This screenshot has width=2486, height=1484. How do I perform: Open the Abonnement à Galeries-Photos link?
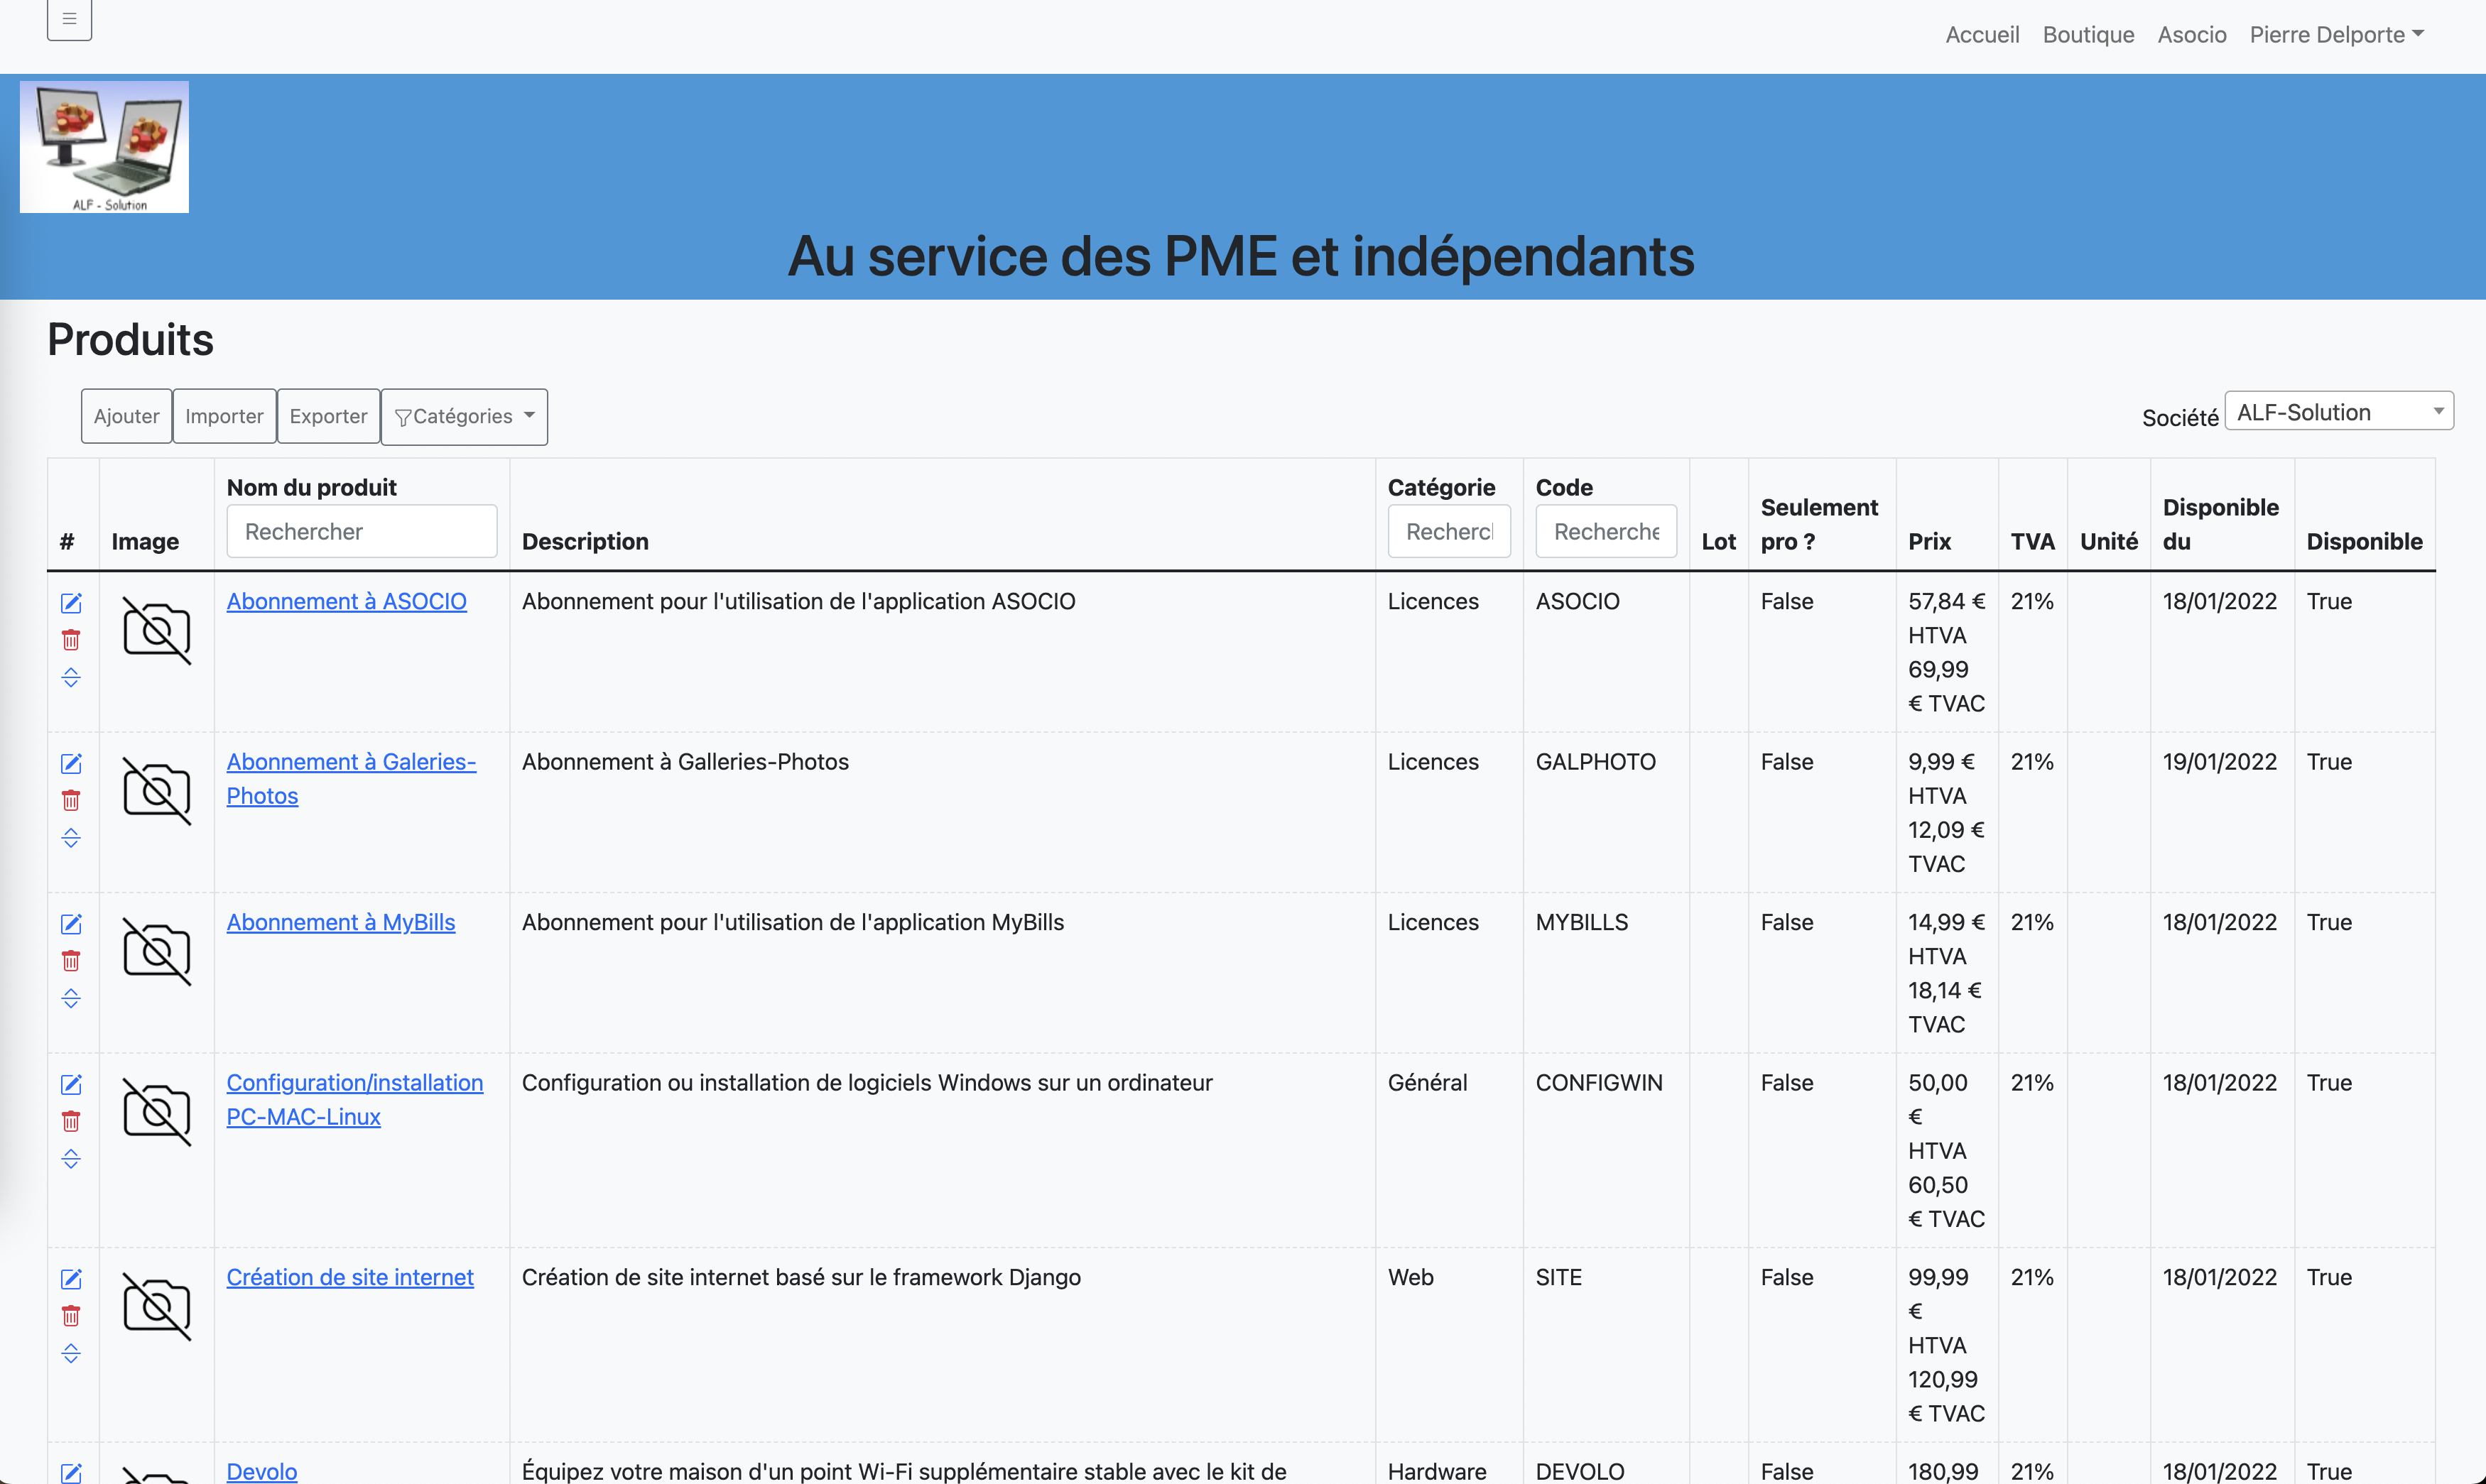[x=351, y=779]
